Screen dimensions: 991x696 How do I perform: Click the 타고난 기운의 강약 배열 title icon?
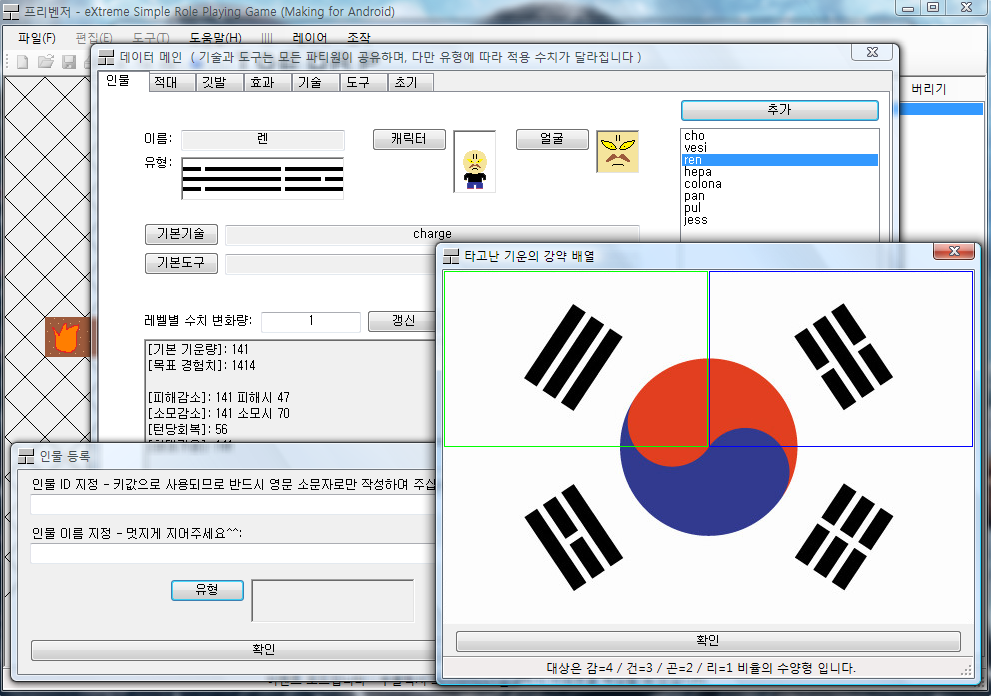pyautogui.click(x=451, y=256)
